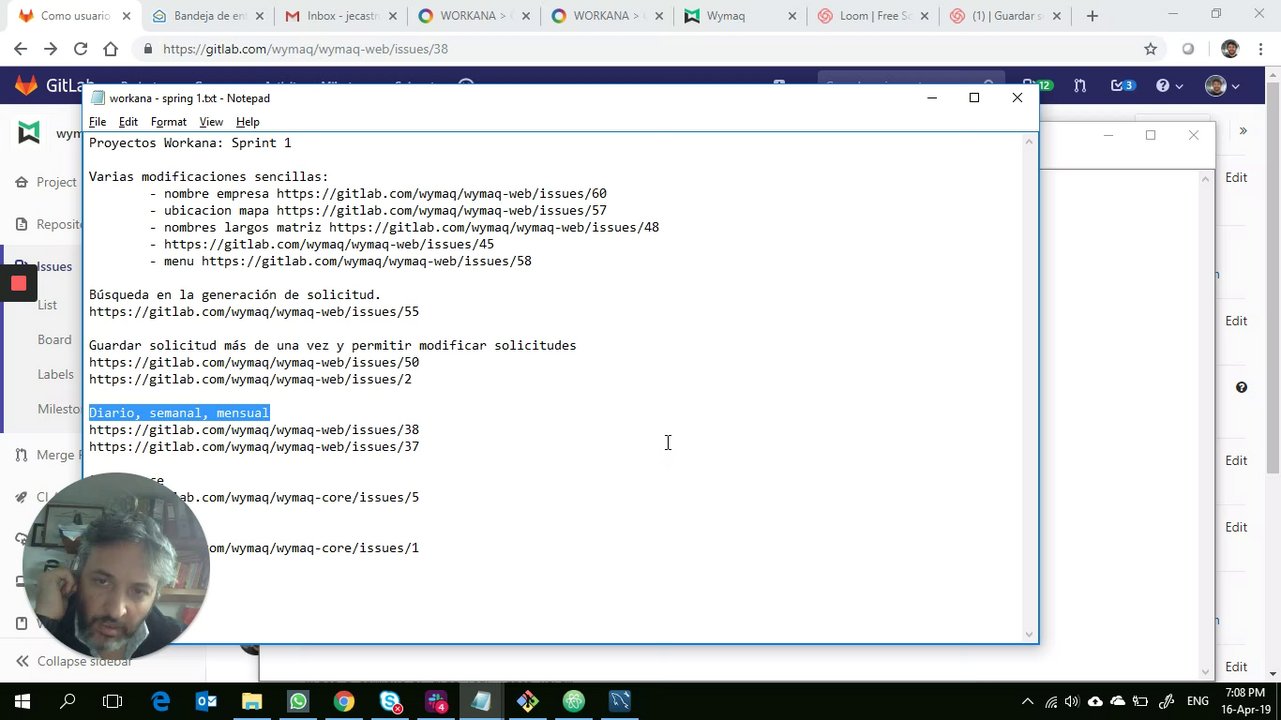Image resolution: width=1281 pixels, height=720 pixels.
Task: Open Labels under Issues in sidebar
Action: coord(55,374)
